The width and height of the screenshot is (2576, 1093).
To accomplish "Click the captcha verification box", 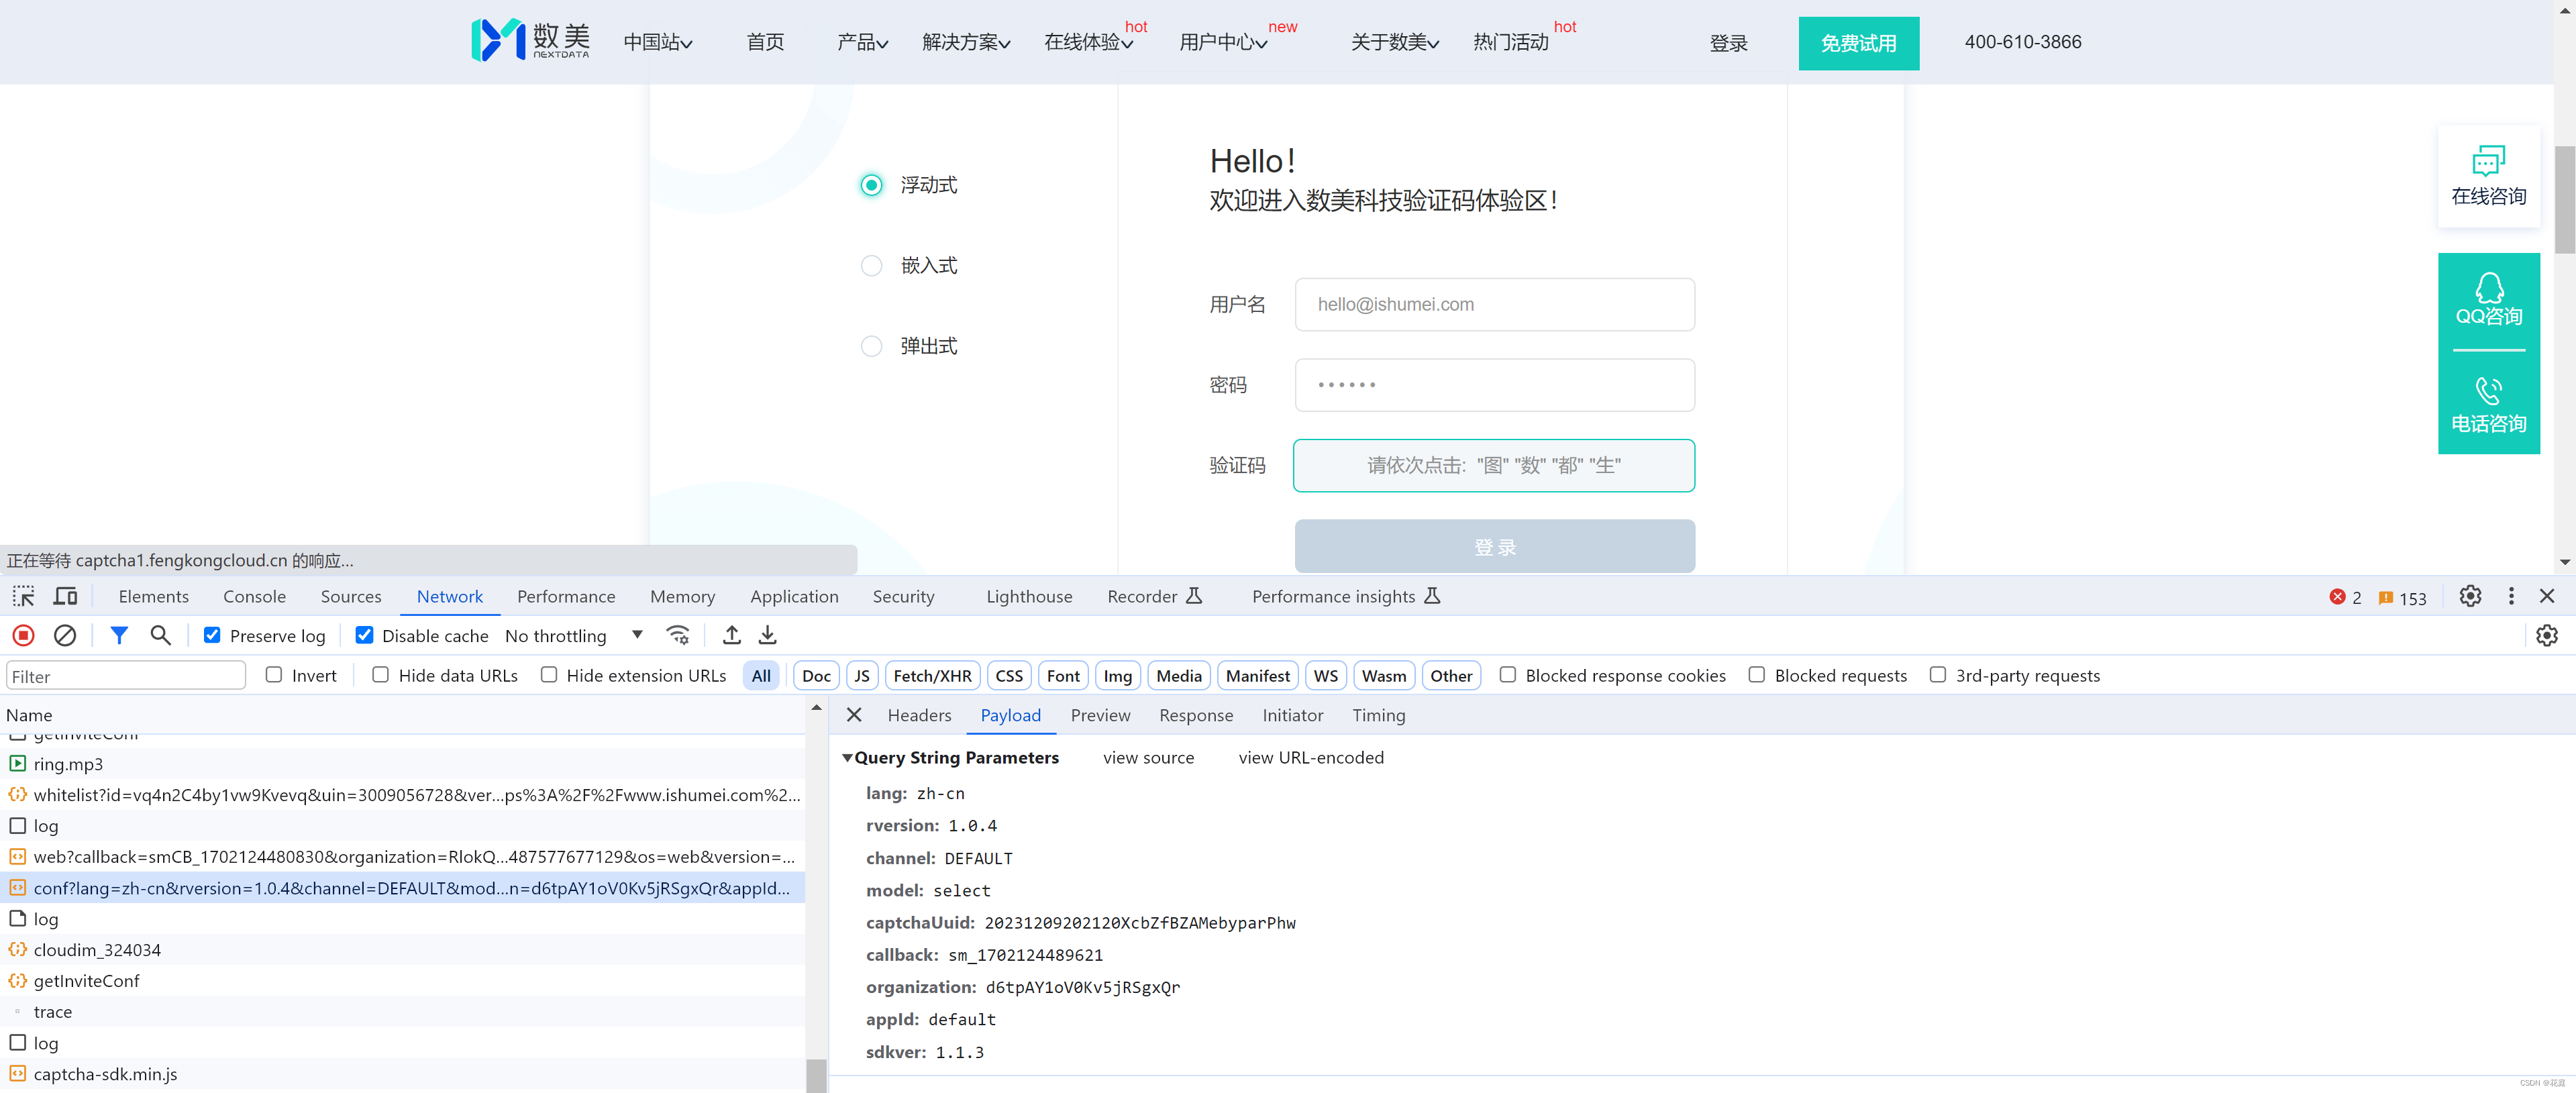I will pos(1494,465).
